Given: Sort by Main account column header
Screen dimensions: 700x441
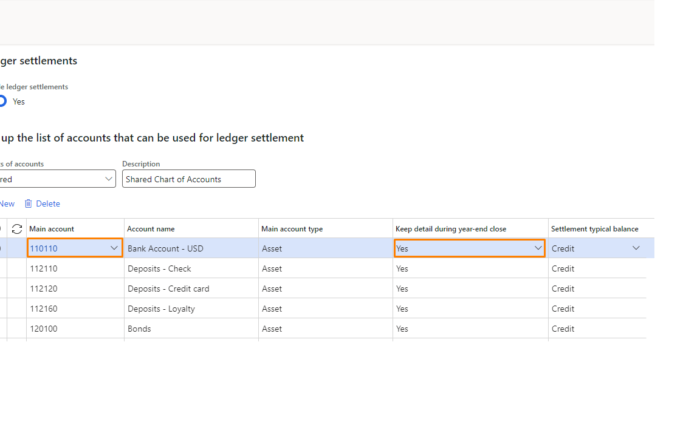Looking at the screenshot, I should (52, 229).
